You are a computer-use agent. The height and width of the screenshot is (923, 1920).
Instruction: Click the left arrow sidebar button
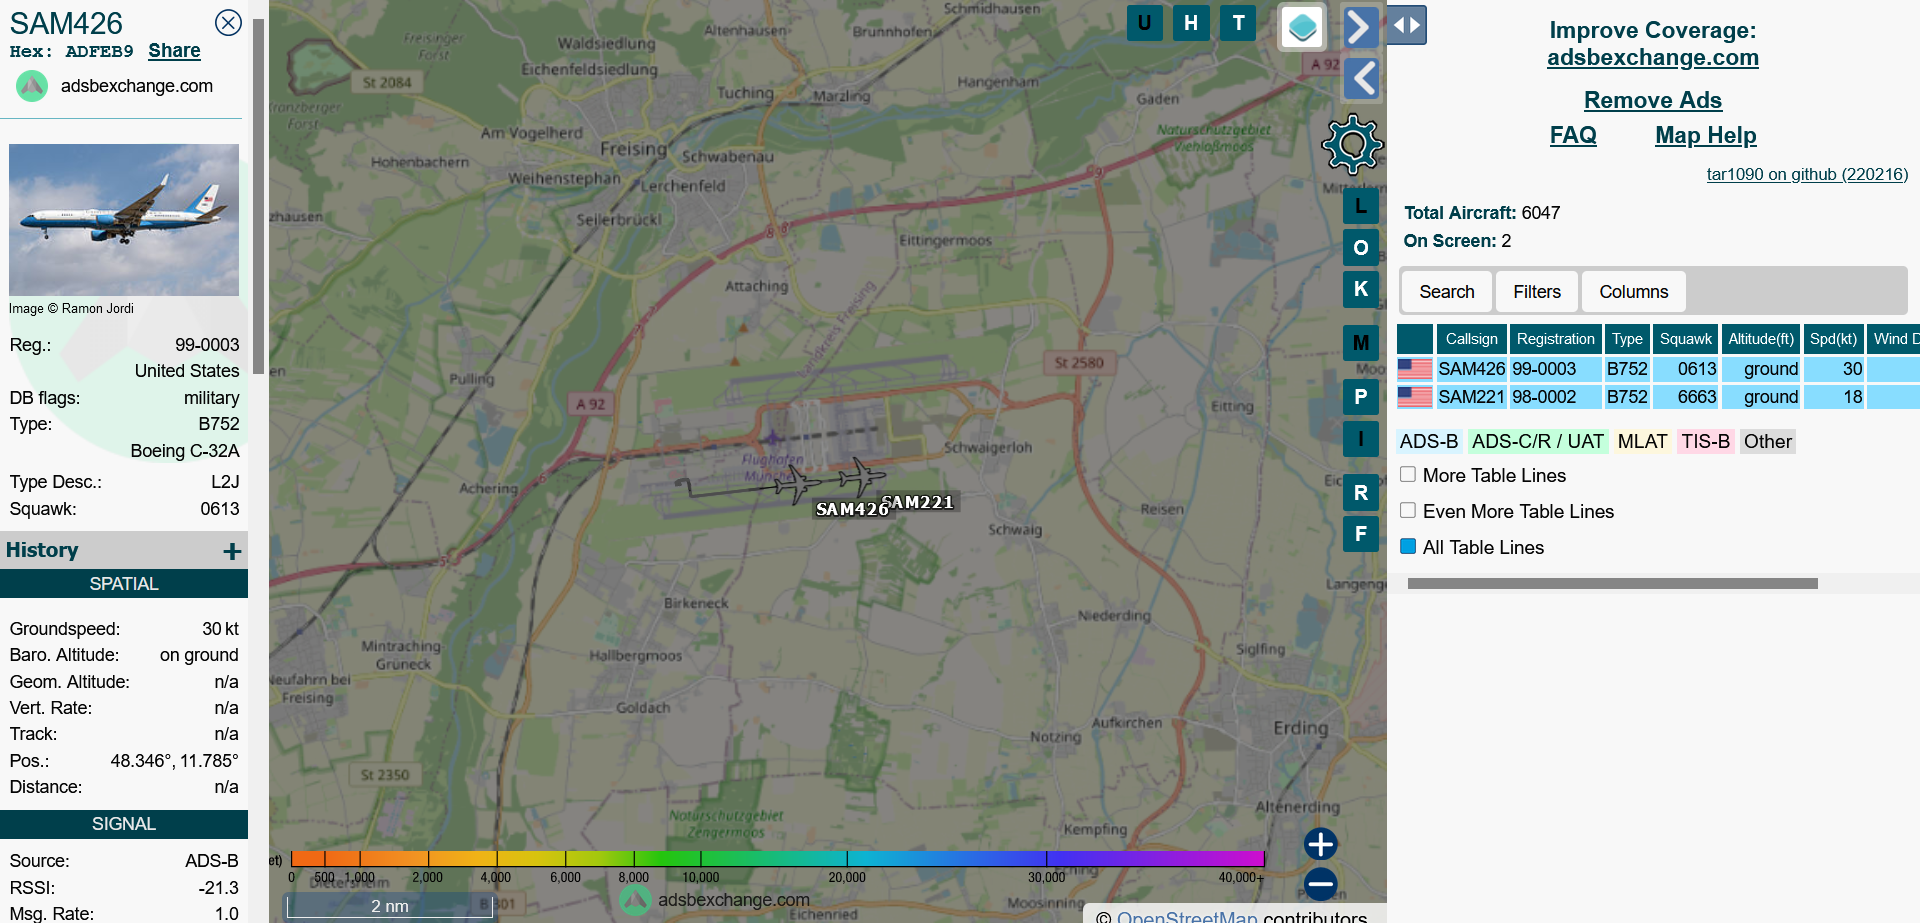tap(1360, 79)
